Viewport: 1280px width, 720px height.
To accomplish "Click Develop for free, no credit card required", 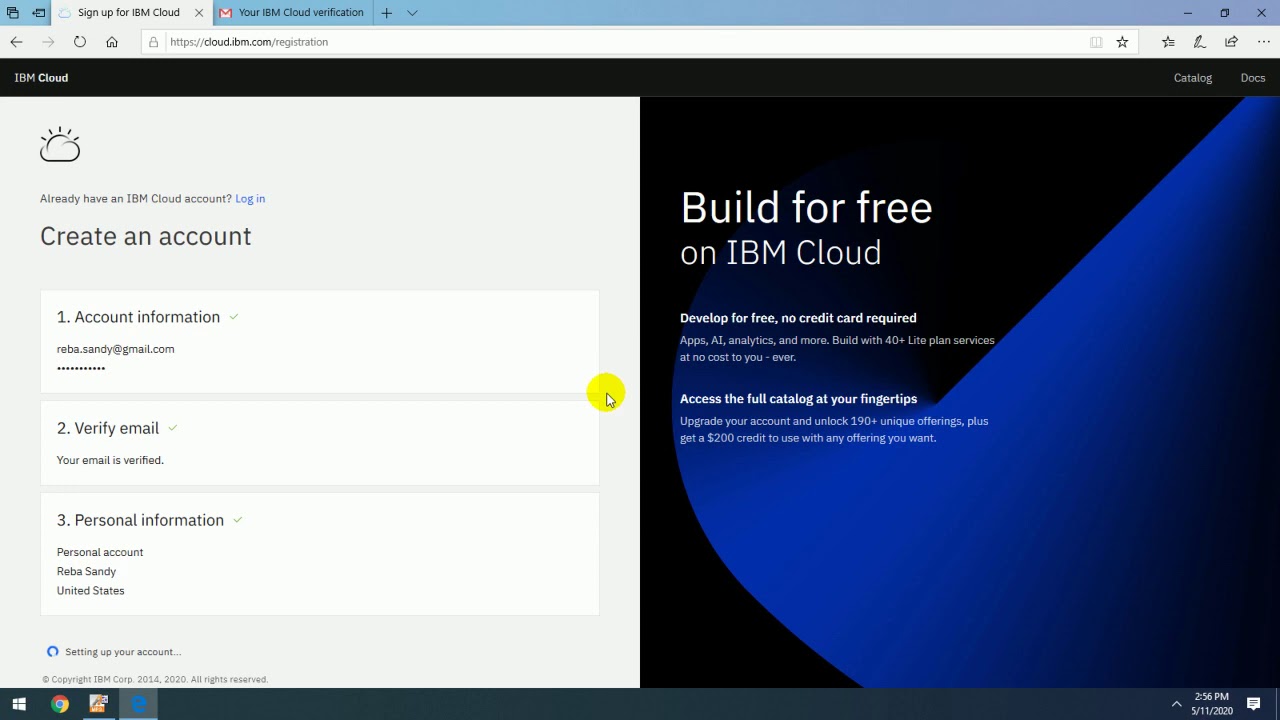I will (798, 318).
